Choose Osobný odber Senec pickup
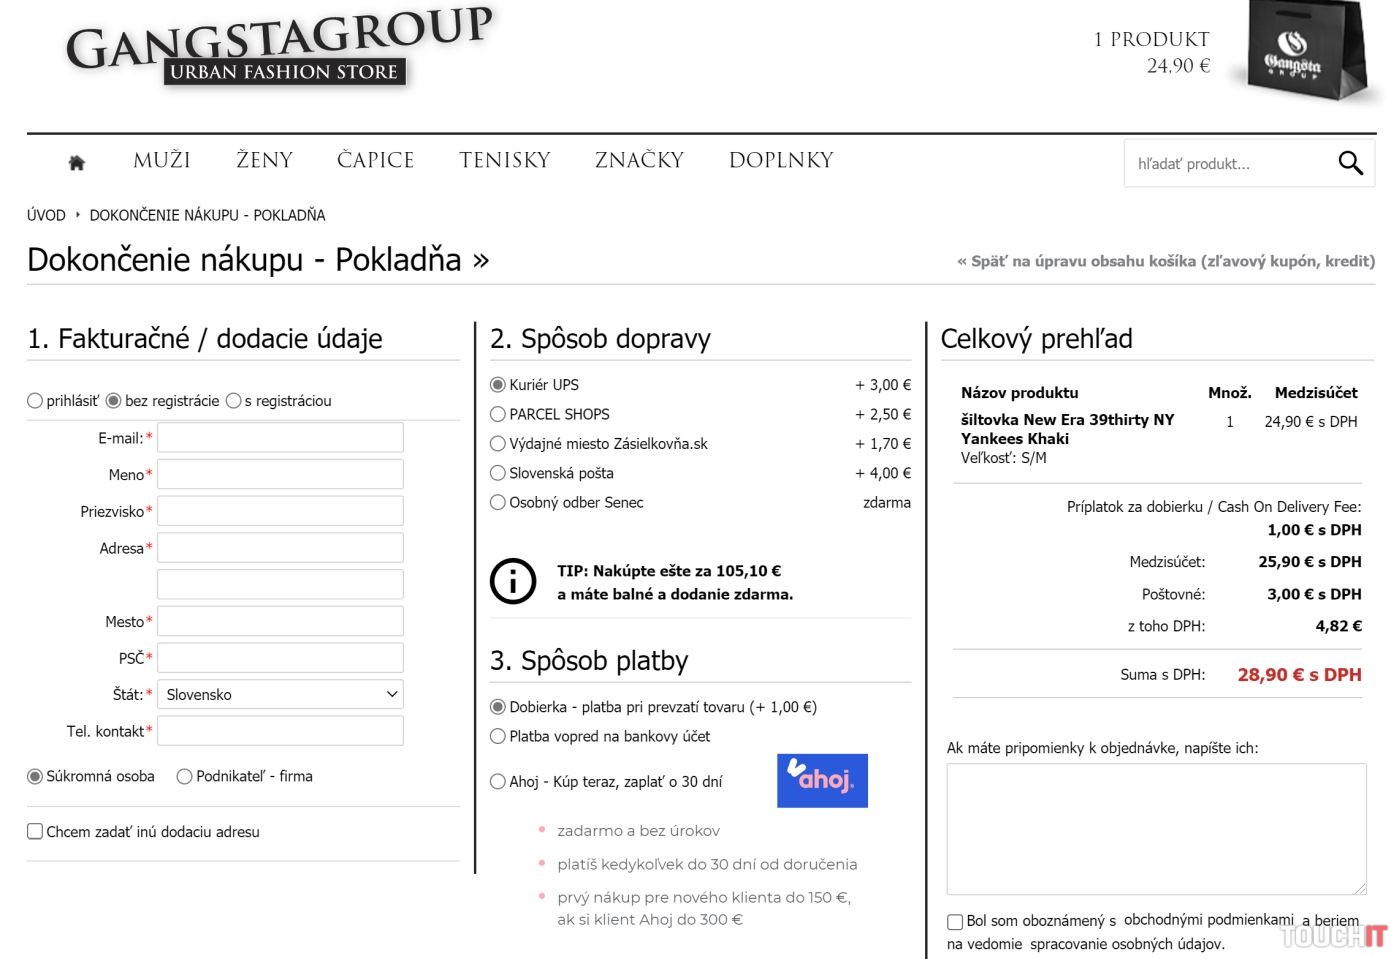 498,503
